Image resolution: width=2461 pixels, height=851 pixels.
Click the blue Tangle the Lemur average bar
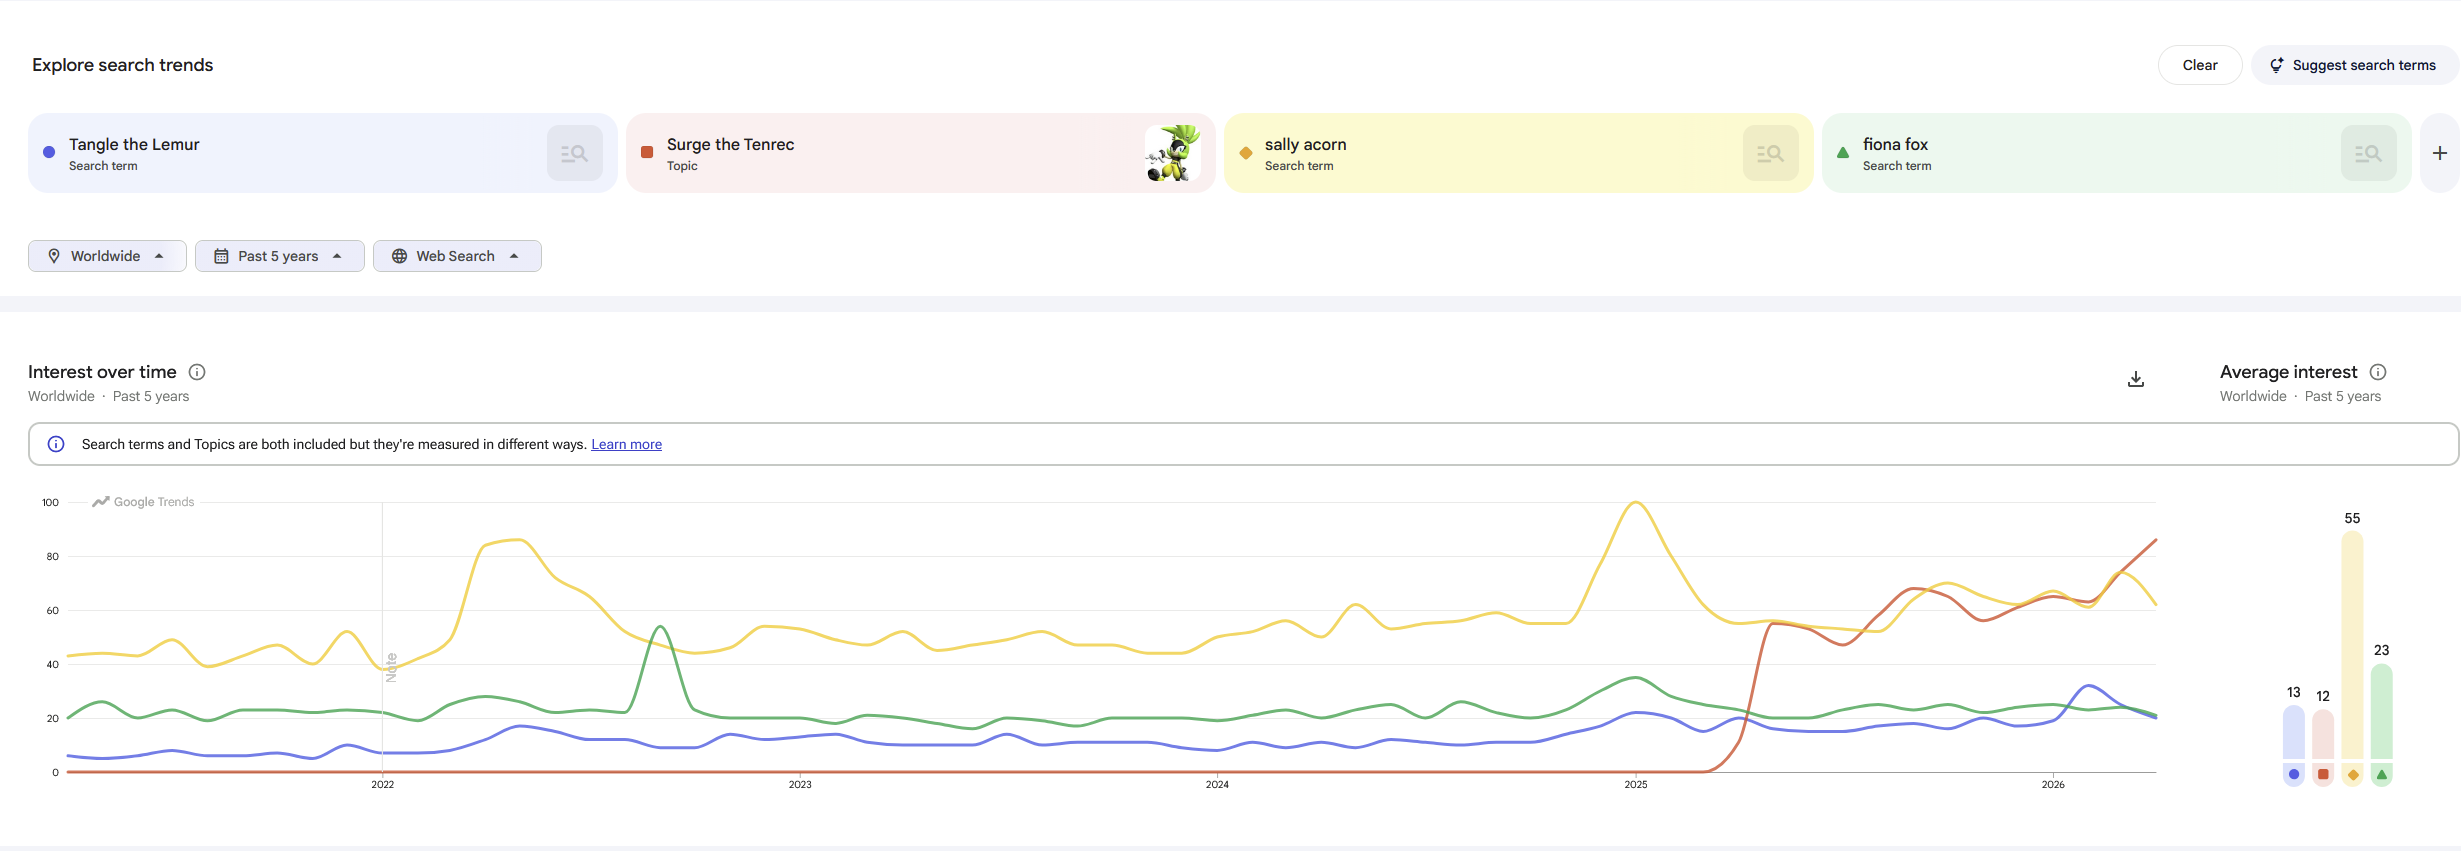tap(2293, 733)
